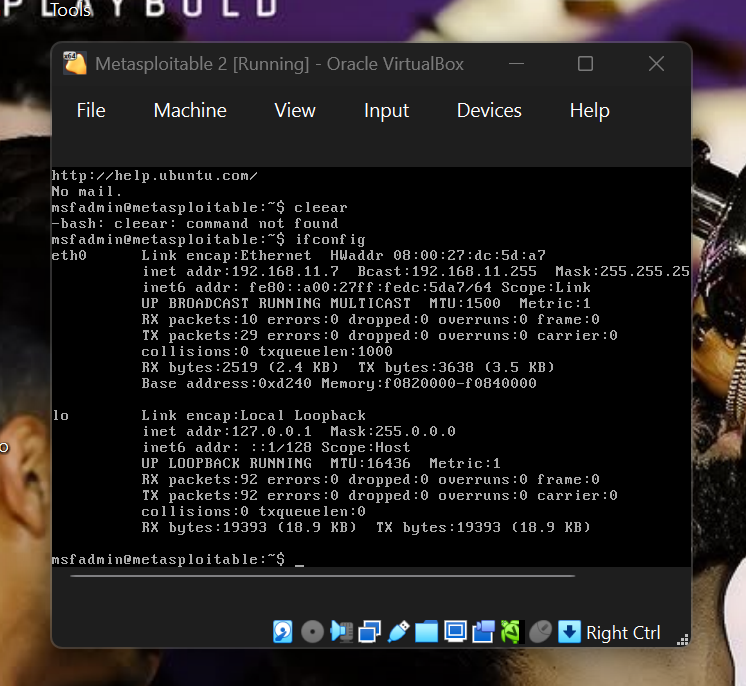
Task: Click the VirtualBox window title icon
Action: [75, 63]
